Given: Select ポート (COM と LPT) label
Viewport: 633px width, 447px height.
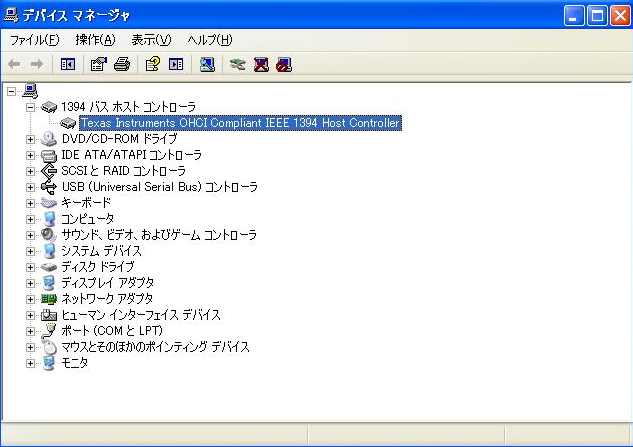Looking at the screenshot, I should pos(112,331).
